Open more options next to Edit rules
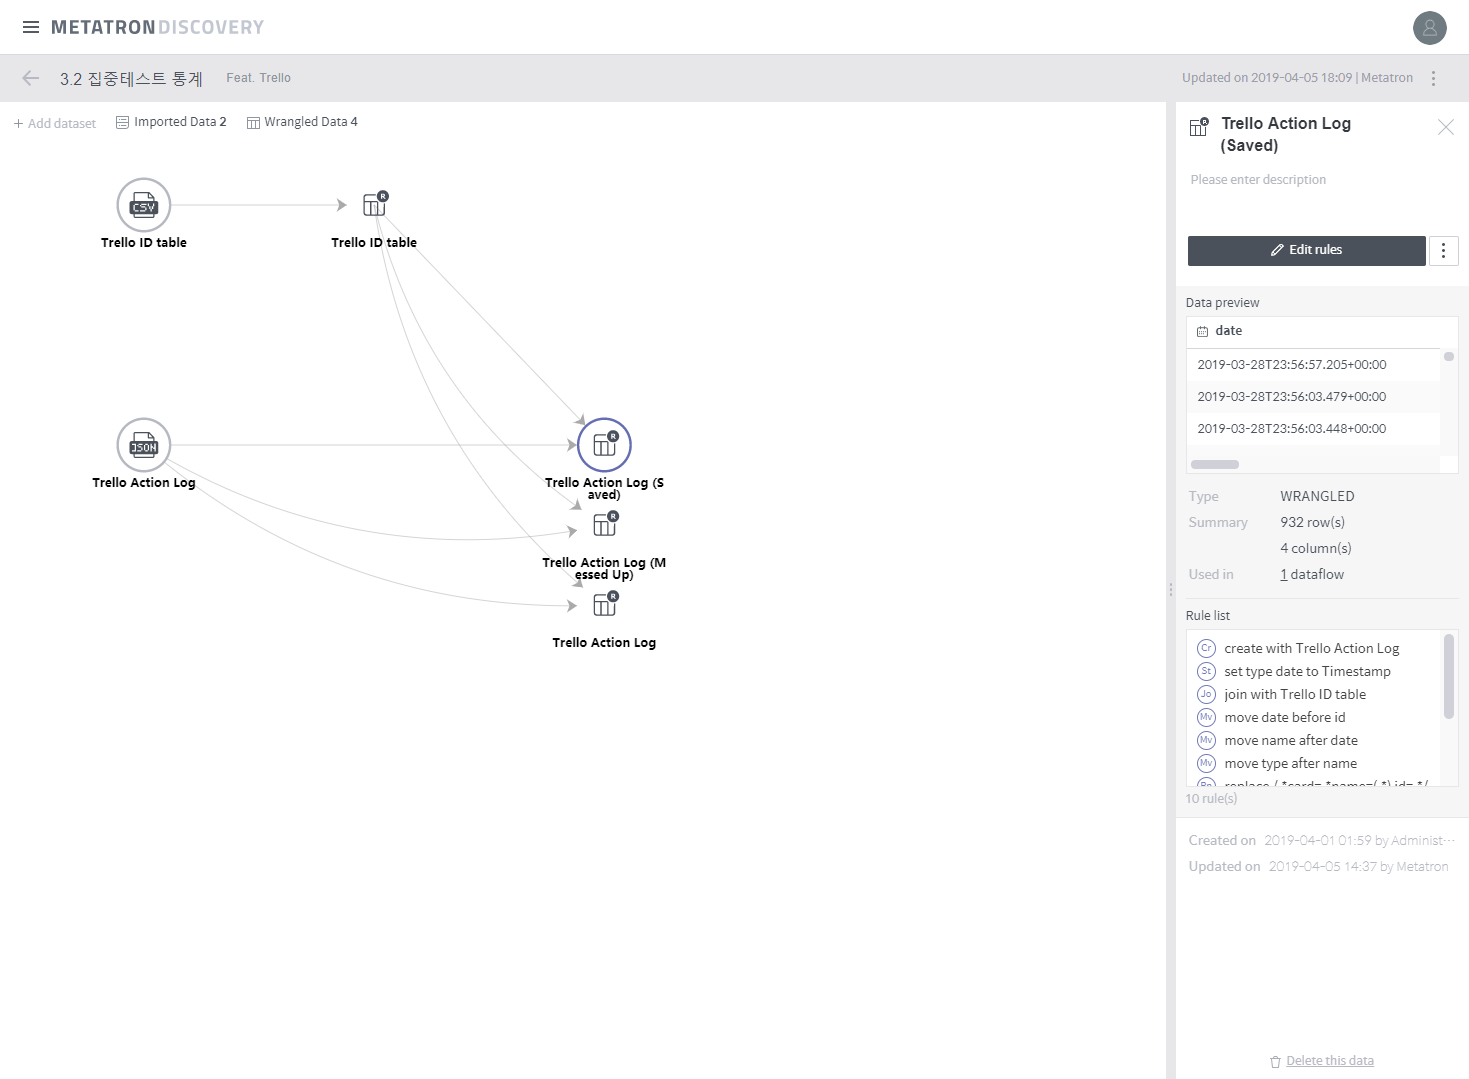1469x1079 pixels. [1443, 250]
